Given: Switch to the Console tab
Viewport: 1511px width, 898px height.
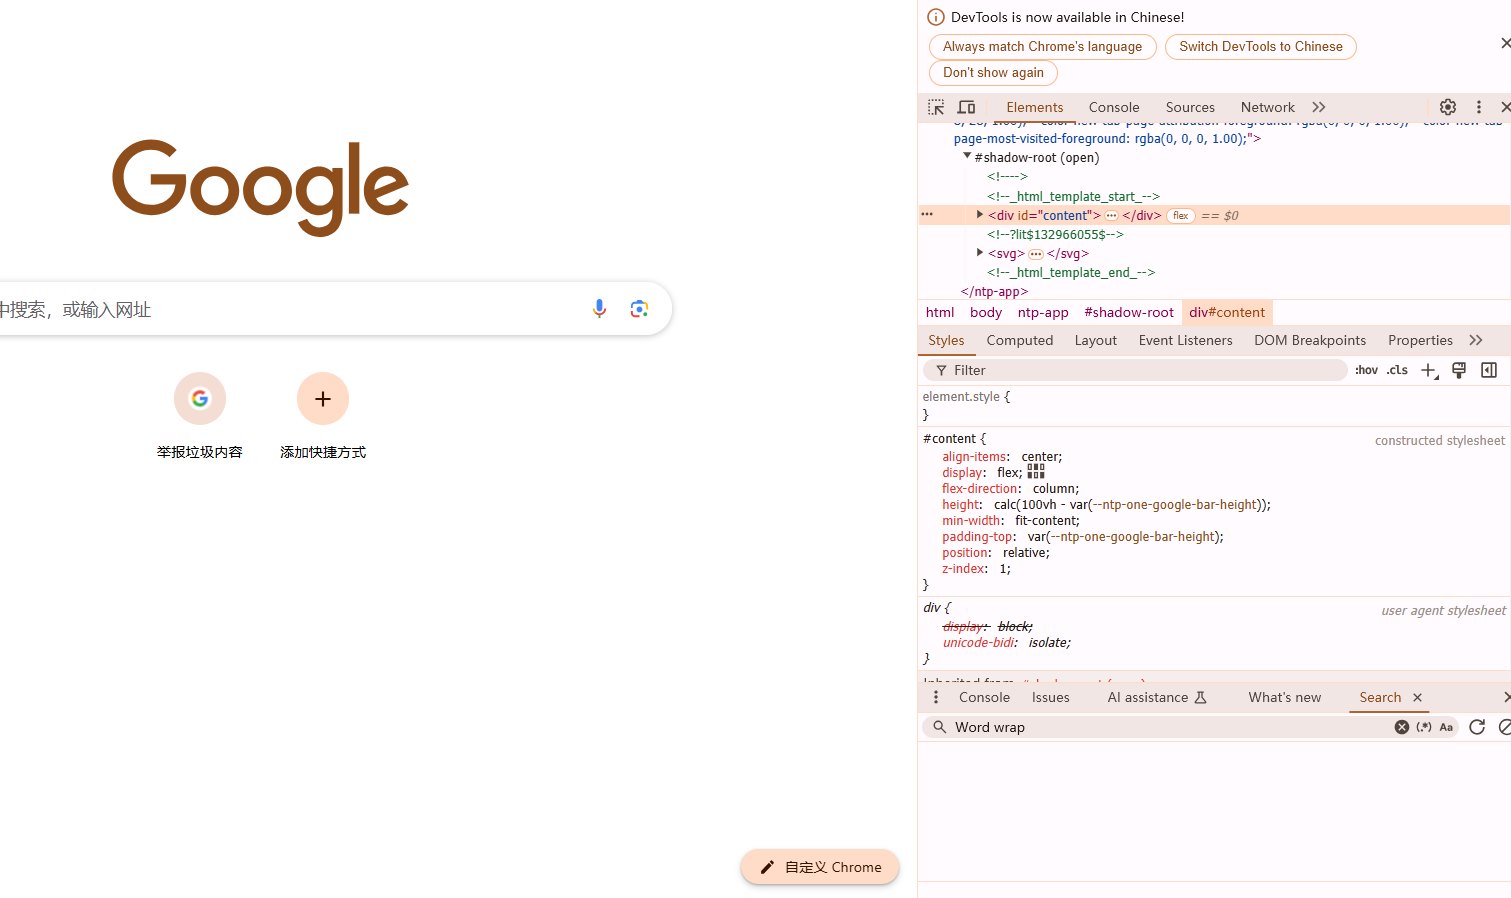Looking at the screenshot, I should pos(1114,107).
